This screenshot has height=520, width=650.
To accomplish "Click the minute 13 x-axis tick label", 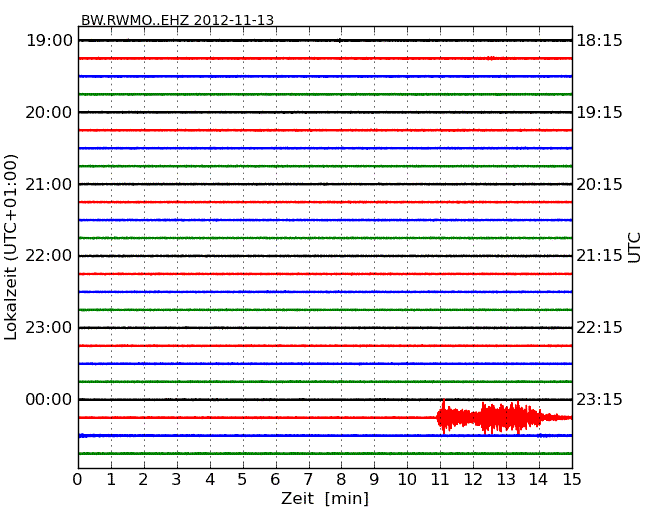I will 506,479.
